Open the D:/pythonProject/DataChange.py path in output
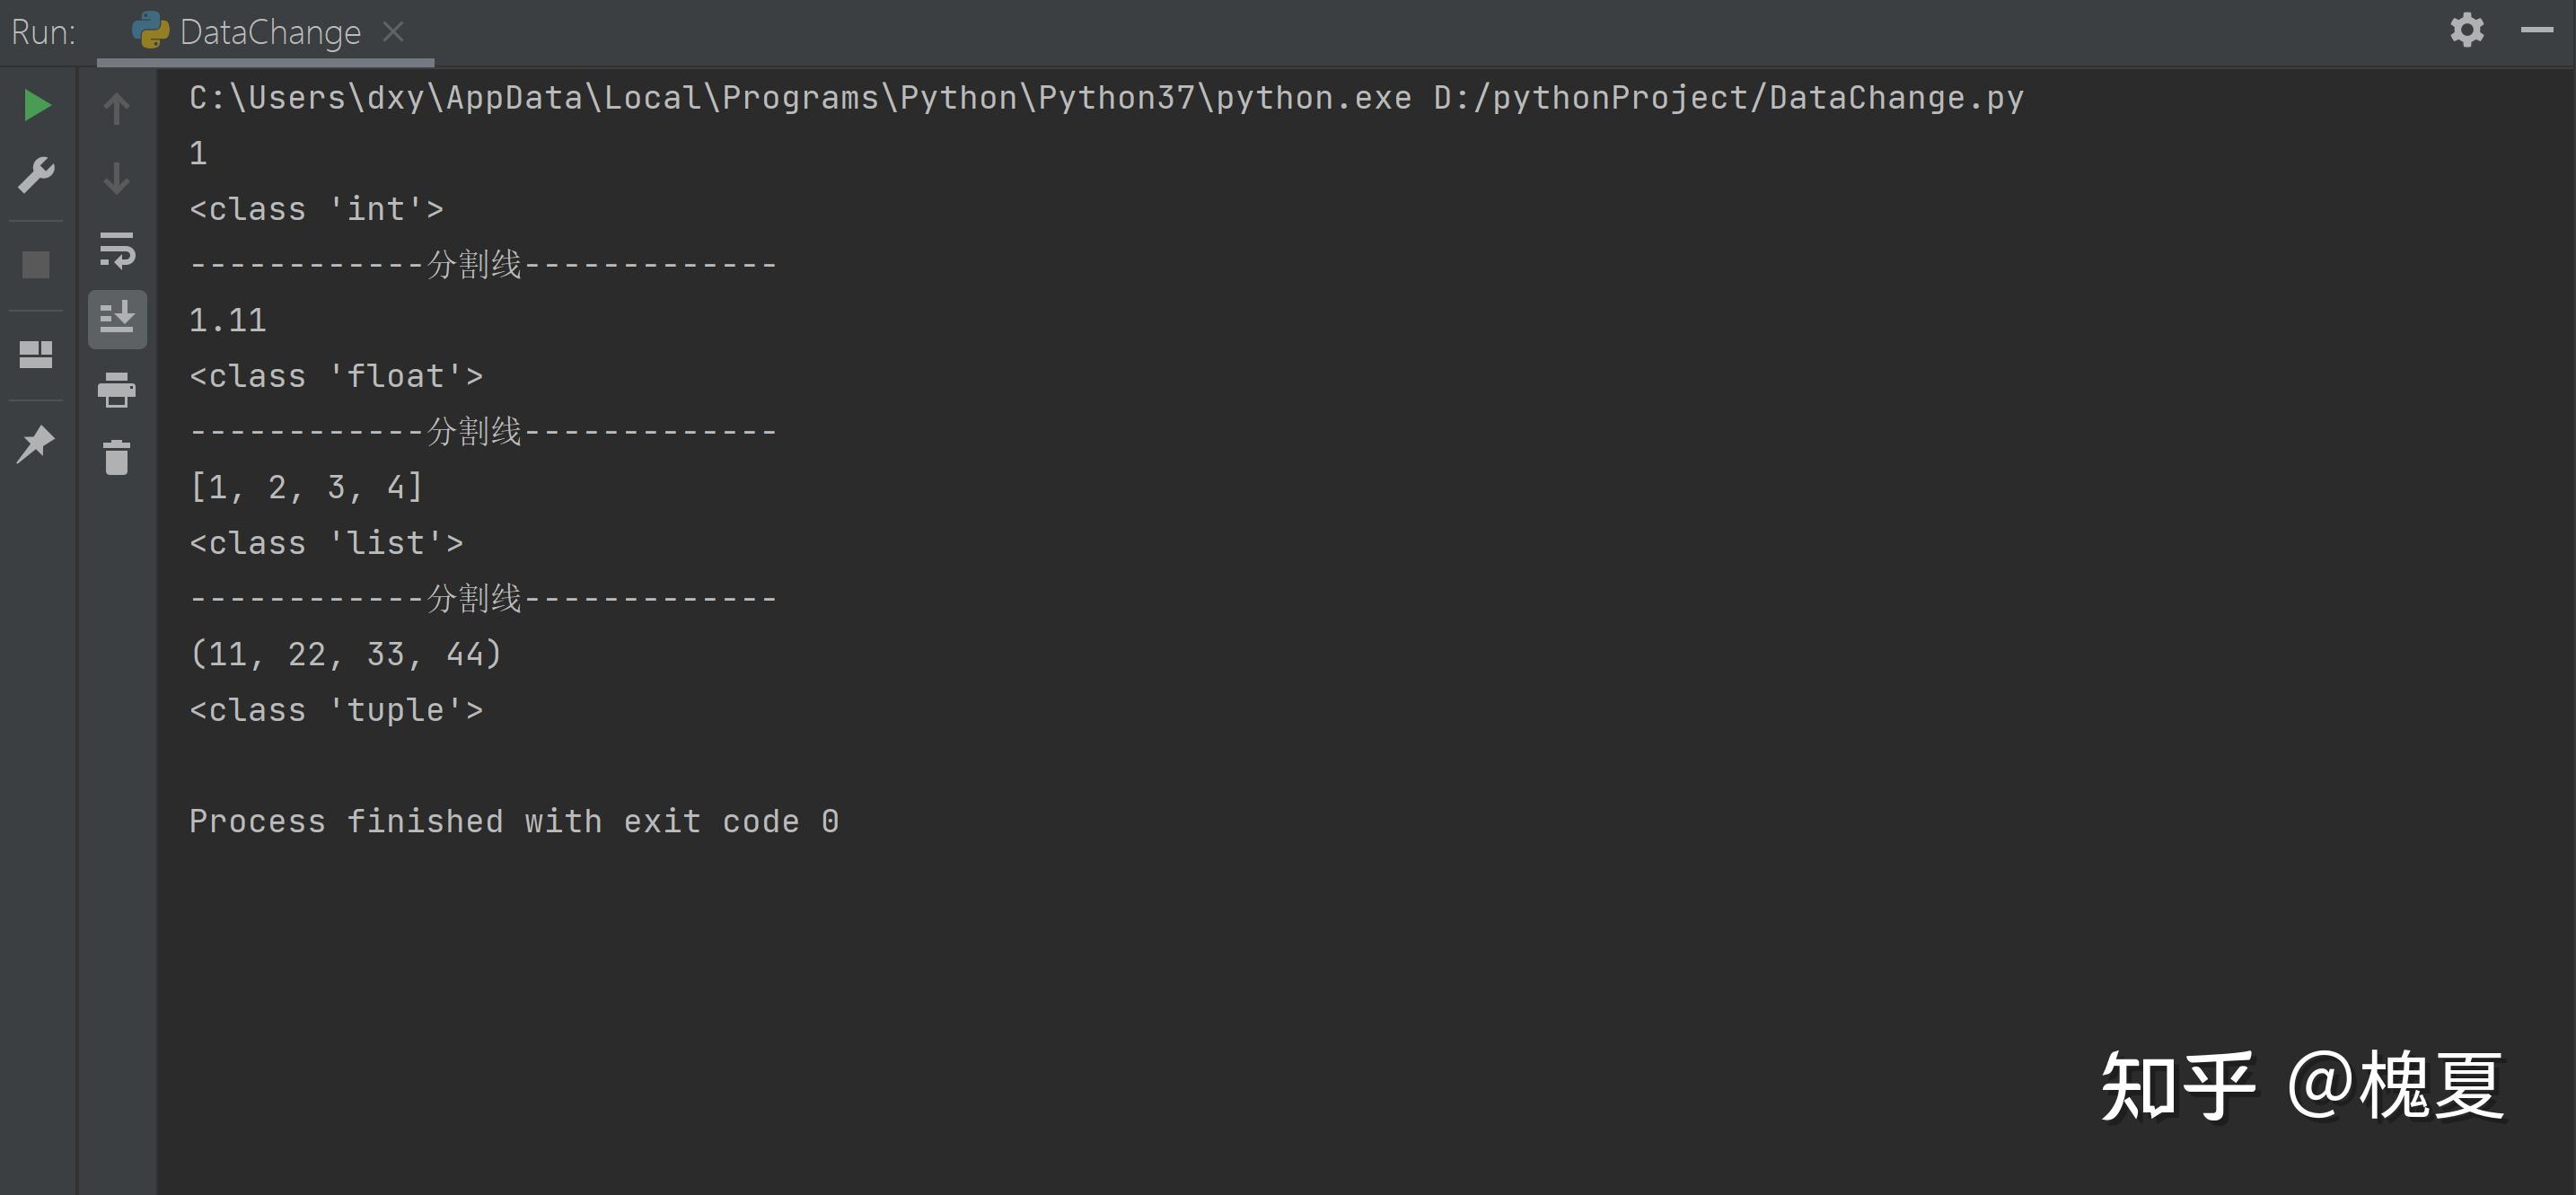This screenshot has width=2576, height=1195. (1728, 98)
